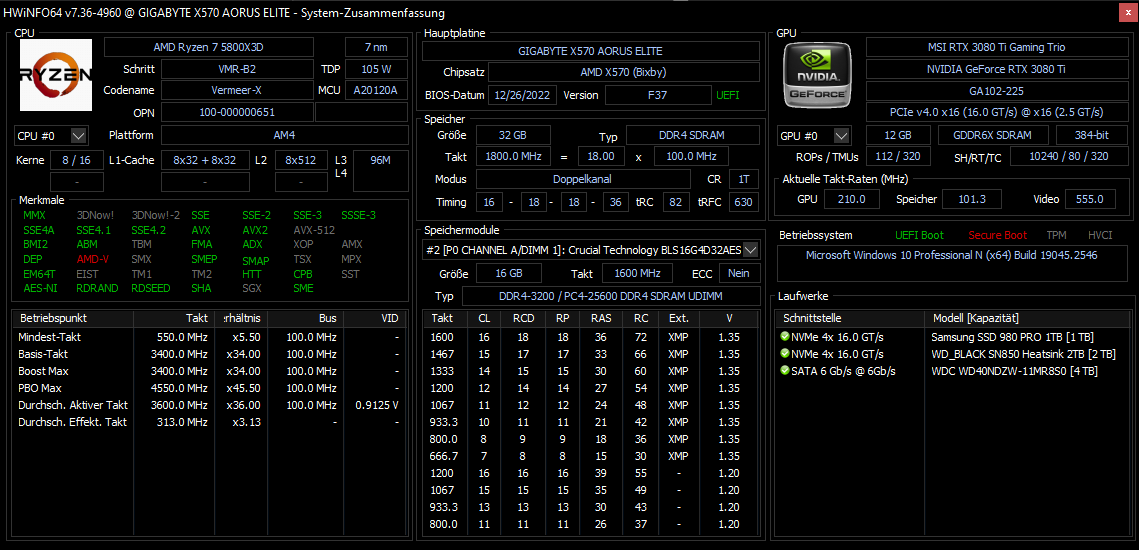This screenshot has height=550, width=1139.
Task: Click the Chipsatz value AMD X570 (Bixby)
Action: click(x=623, y=73)
